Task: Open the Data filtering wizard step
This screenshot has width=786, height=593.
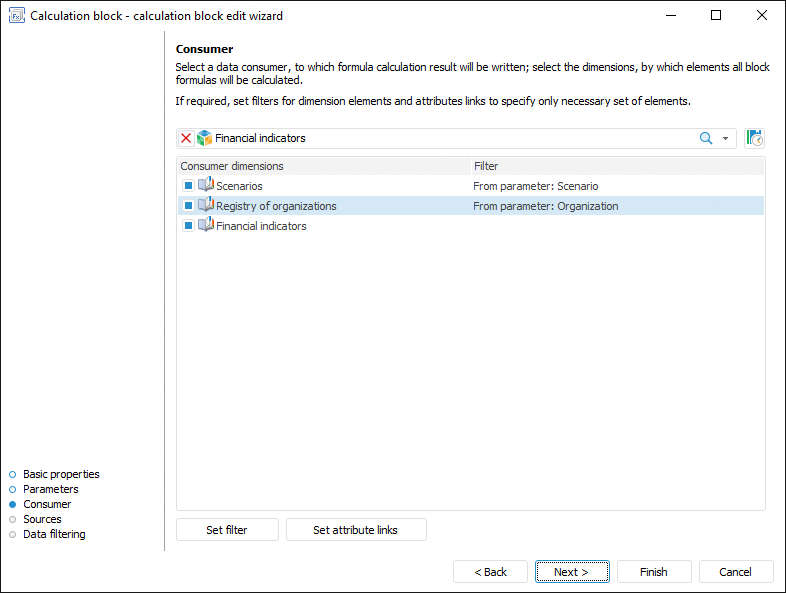Action: point(54,534)
